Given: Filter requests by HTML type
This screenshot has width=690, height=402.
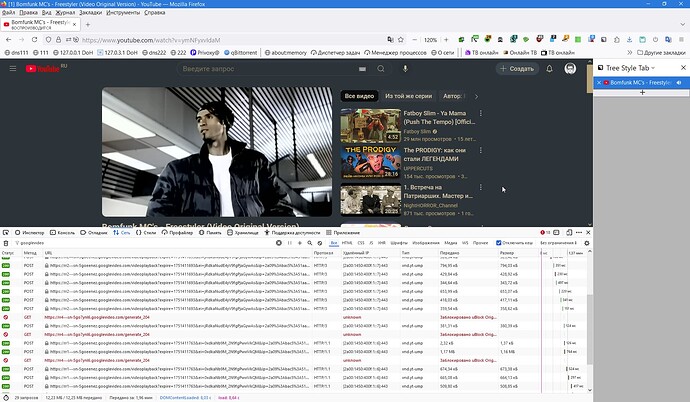Looking at the screenshot, I should [347, 243].
